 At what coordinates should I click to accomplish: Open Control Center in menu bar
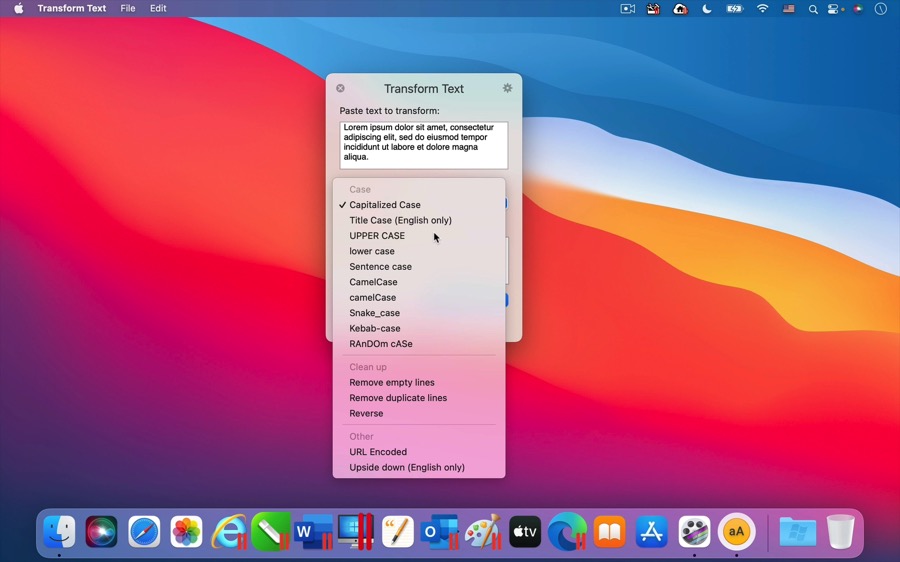point(834,9)
